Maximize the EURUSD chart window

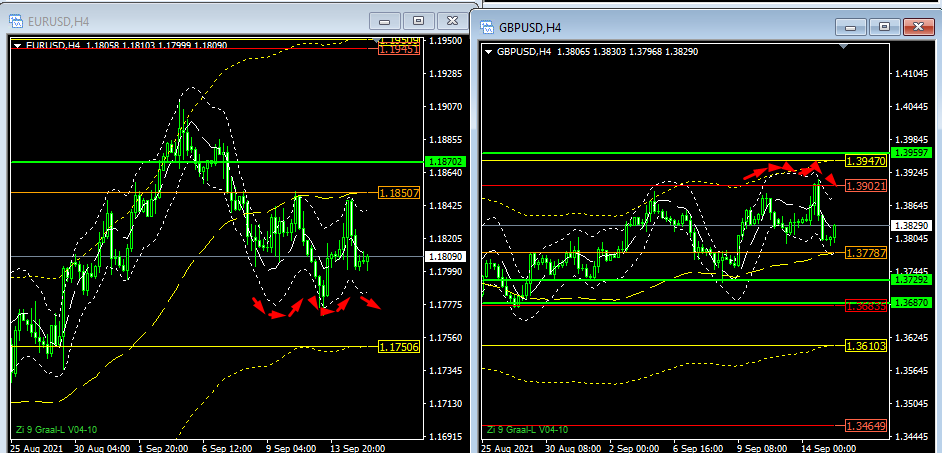(419, 21)
